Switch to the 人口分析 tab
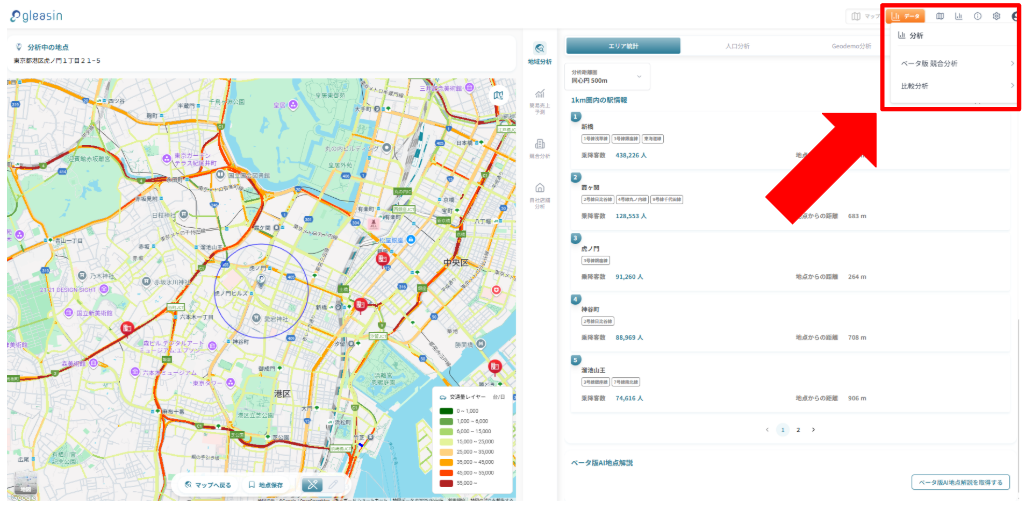1023x505 pixels. pyautogui.click(x=737, y=46)
